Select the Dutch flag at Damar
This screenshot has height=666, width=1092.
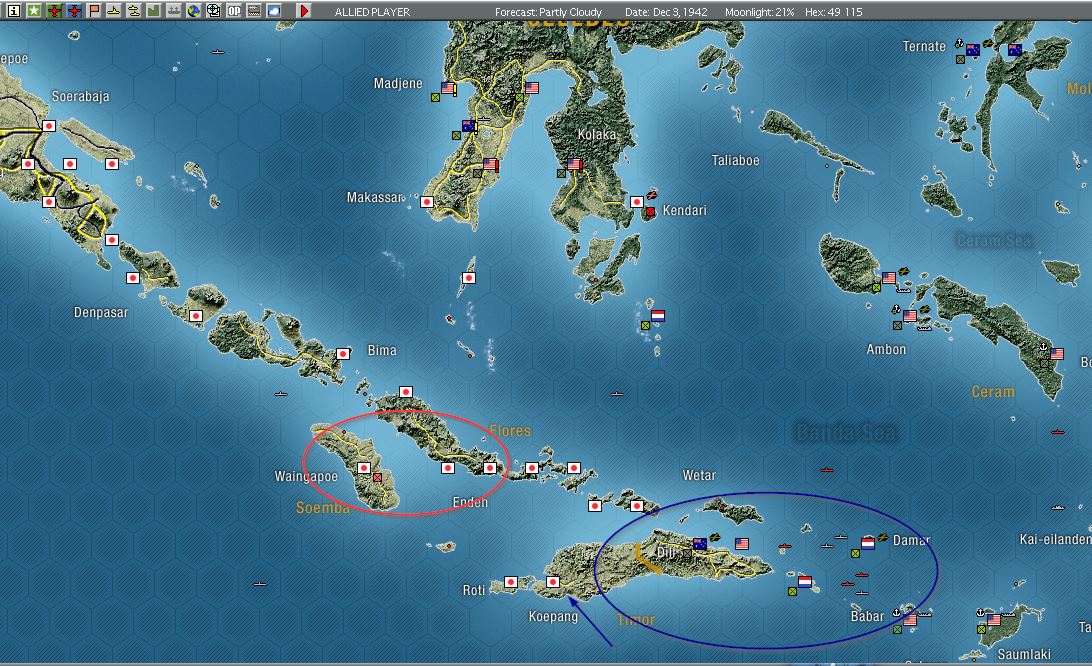(868, 543)
